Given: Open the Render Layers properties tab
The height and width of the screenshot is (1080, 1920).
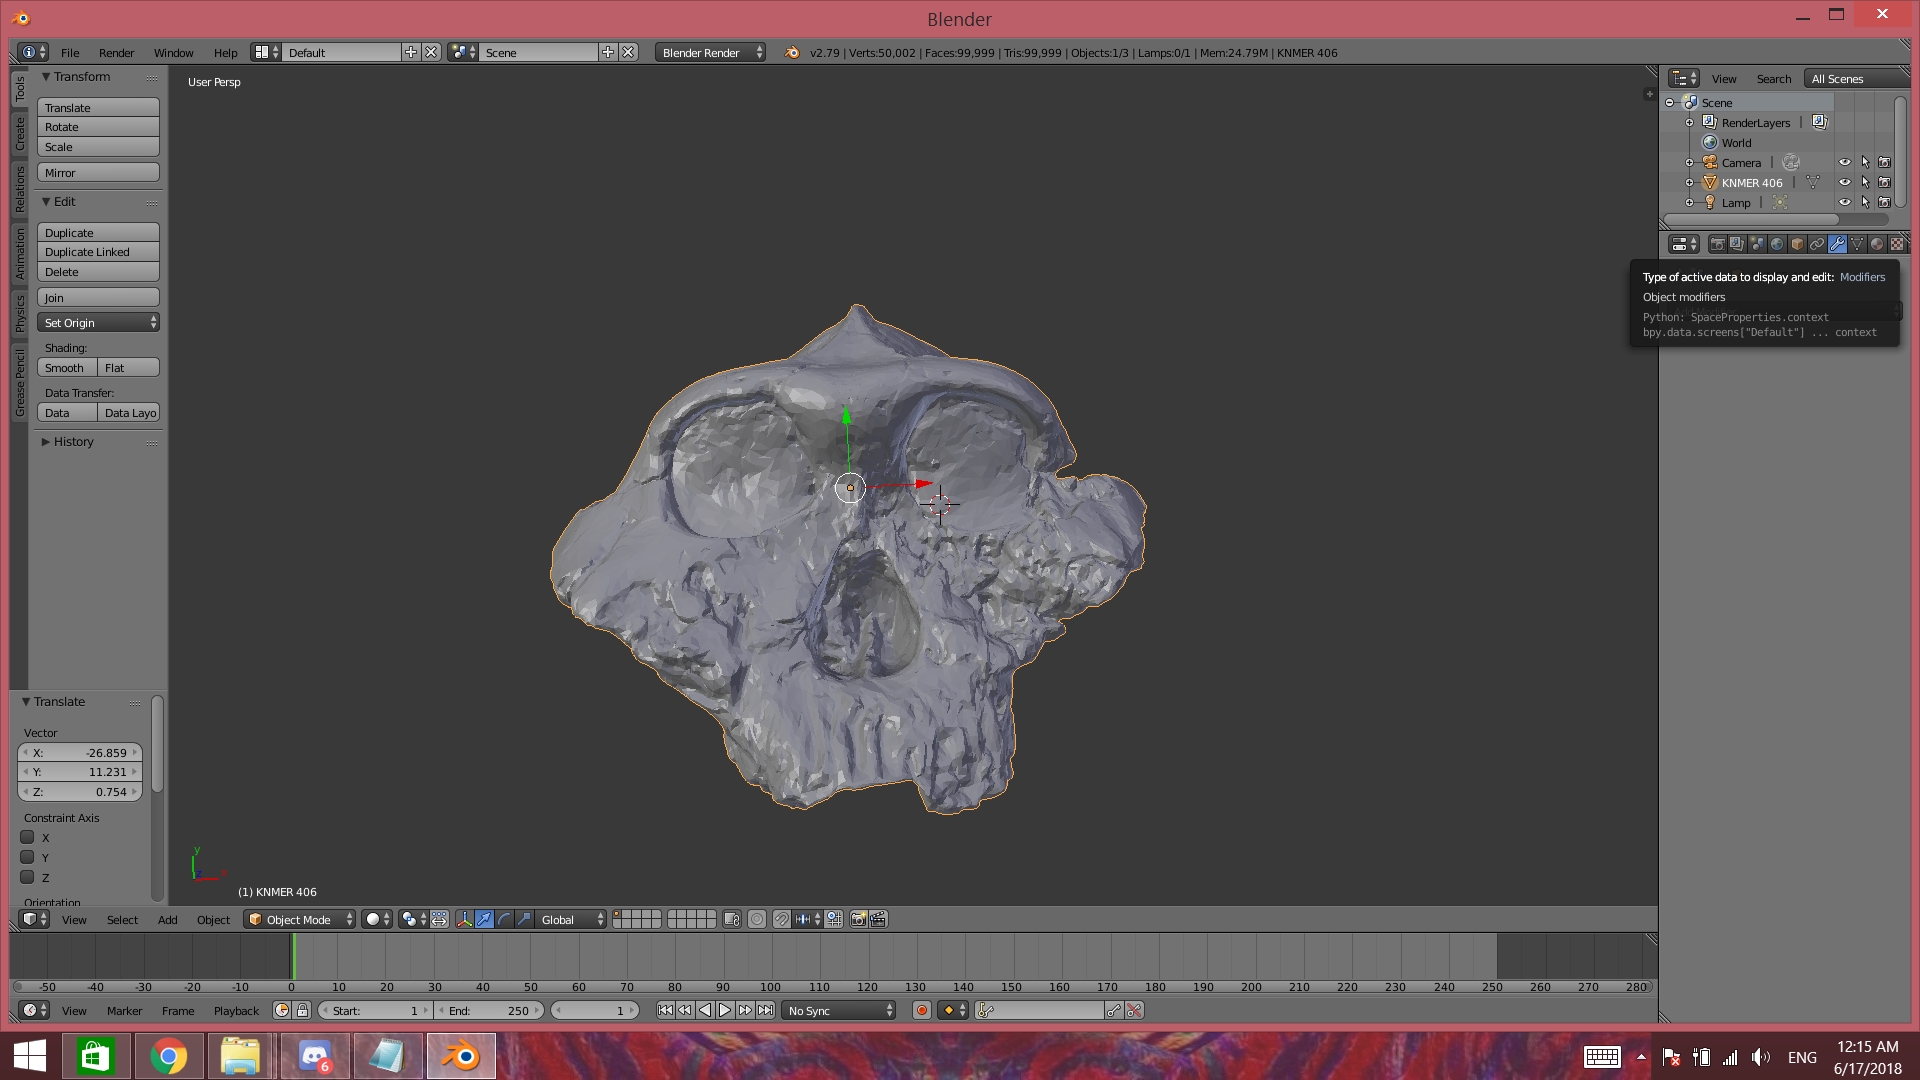Looking at the screenshot, I should point(1737,244).
